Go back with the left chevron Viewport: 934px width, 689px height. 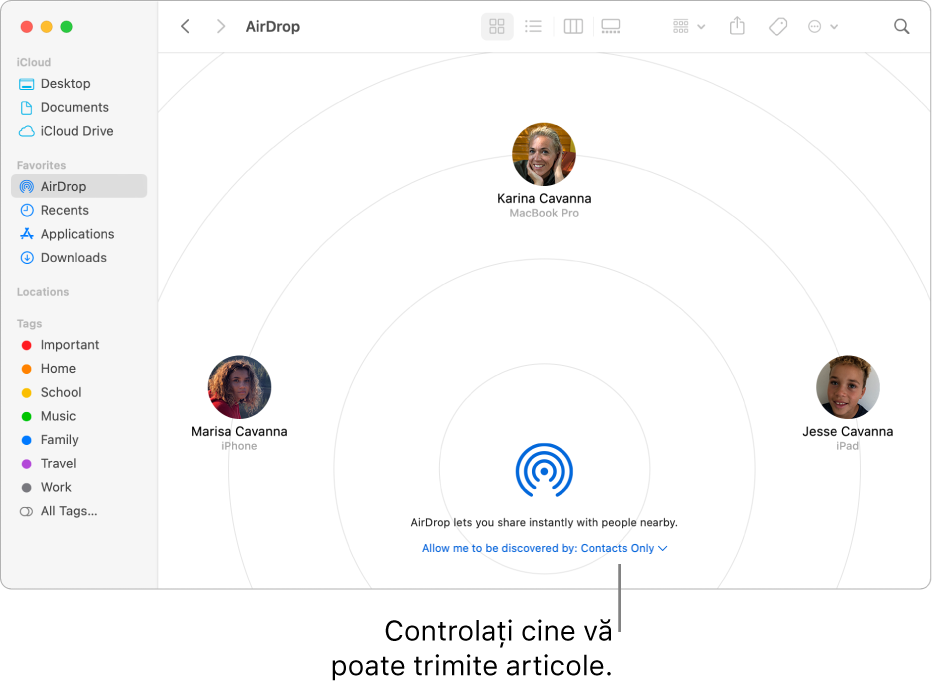pos(185,26)
